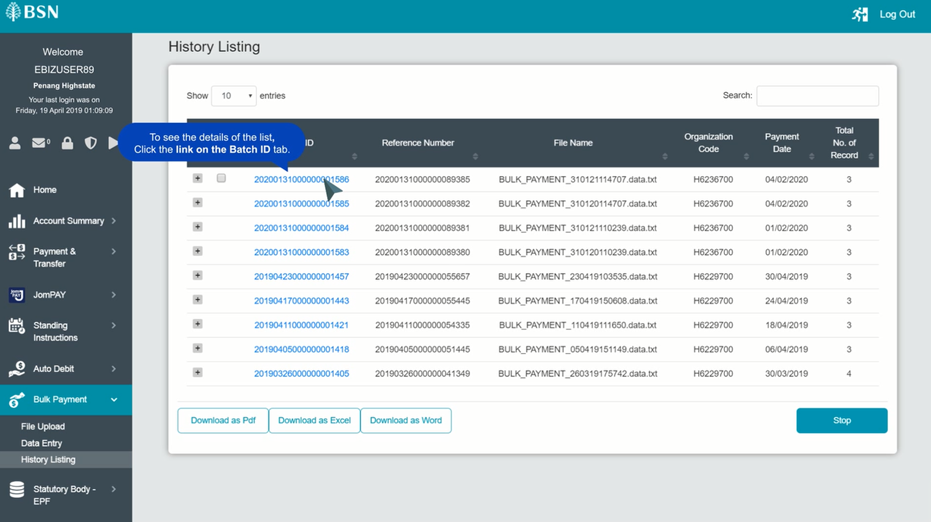931x522 pixels.
Task: Open batch ID link 20190423000000001457
Action: pos(302,277)
